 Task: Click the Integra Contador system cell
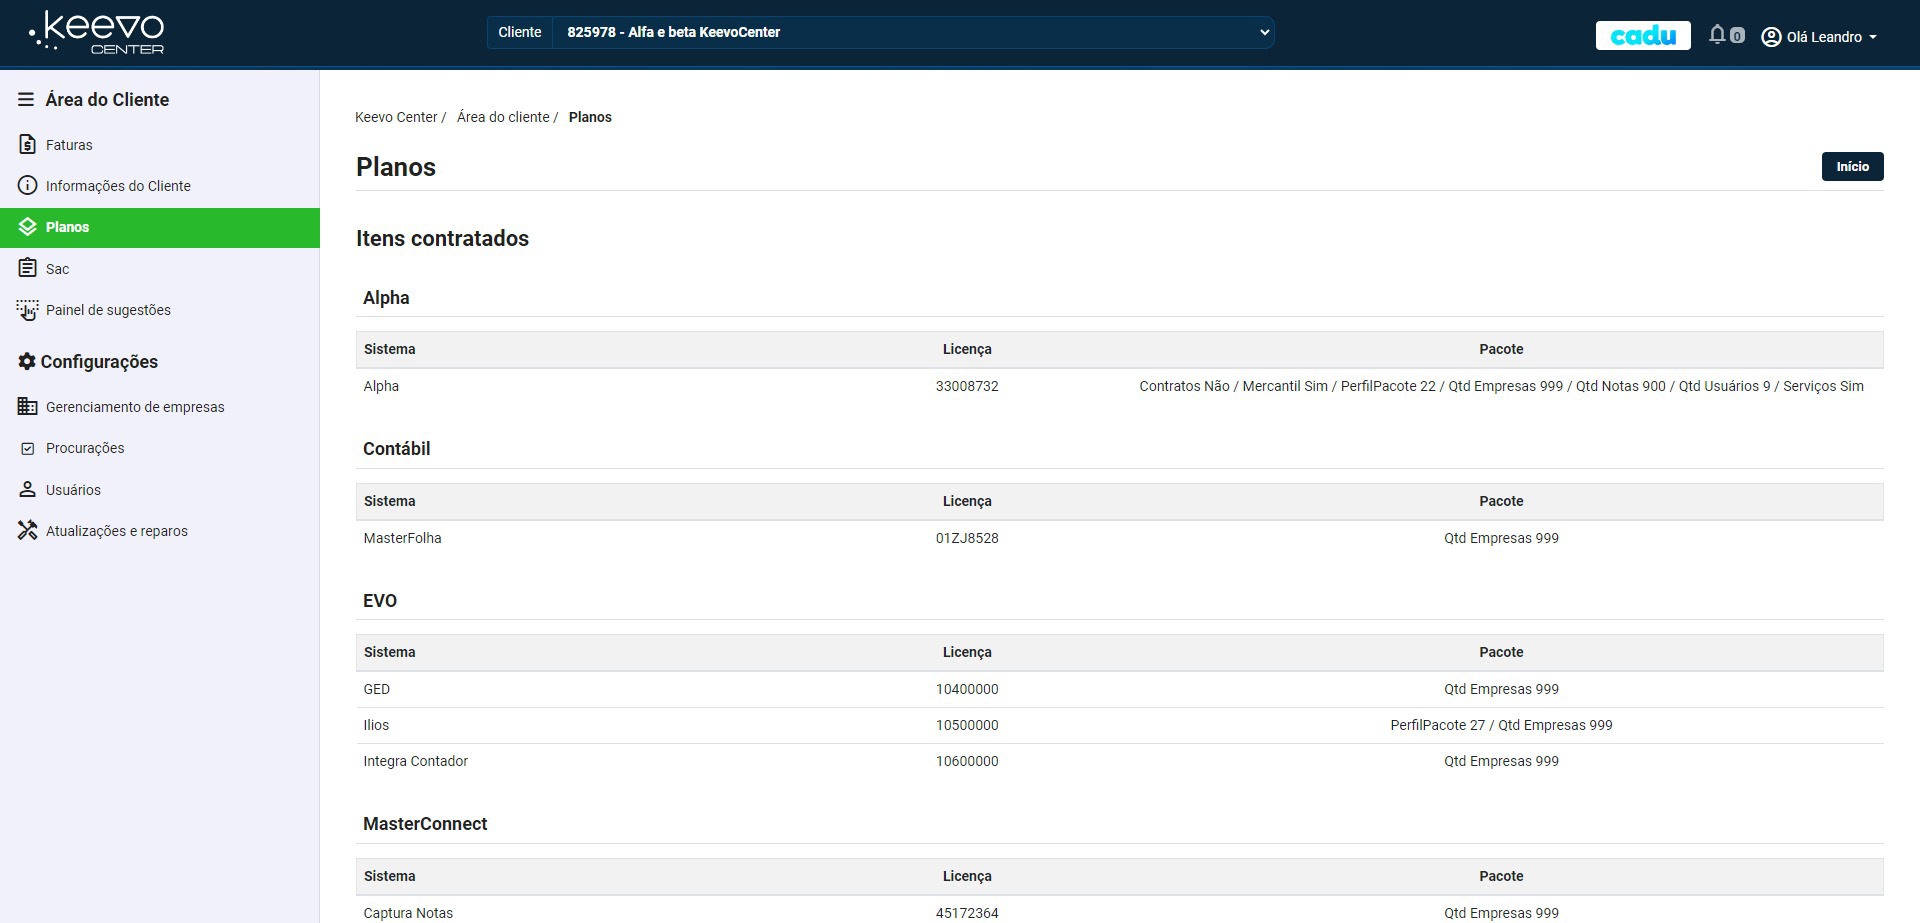point(415,761)
